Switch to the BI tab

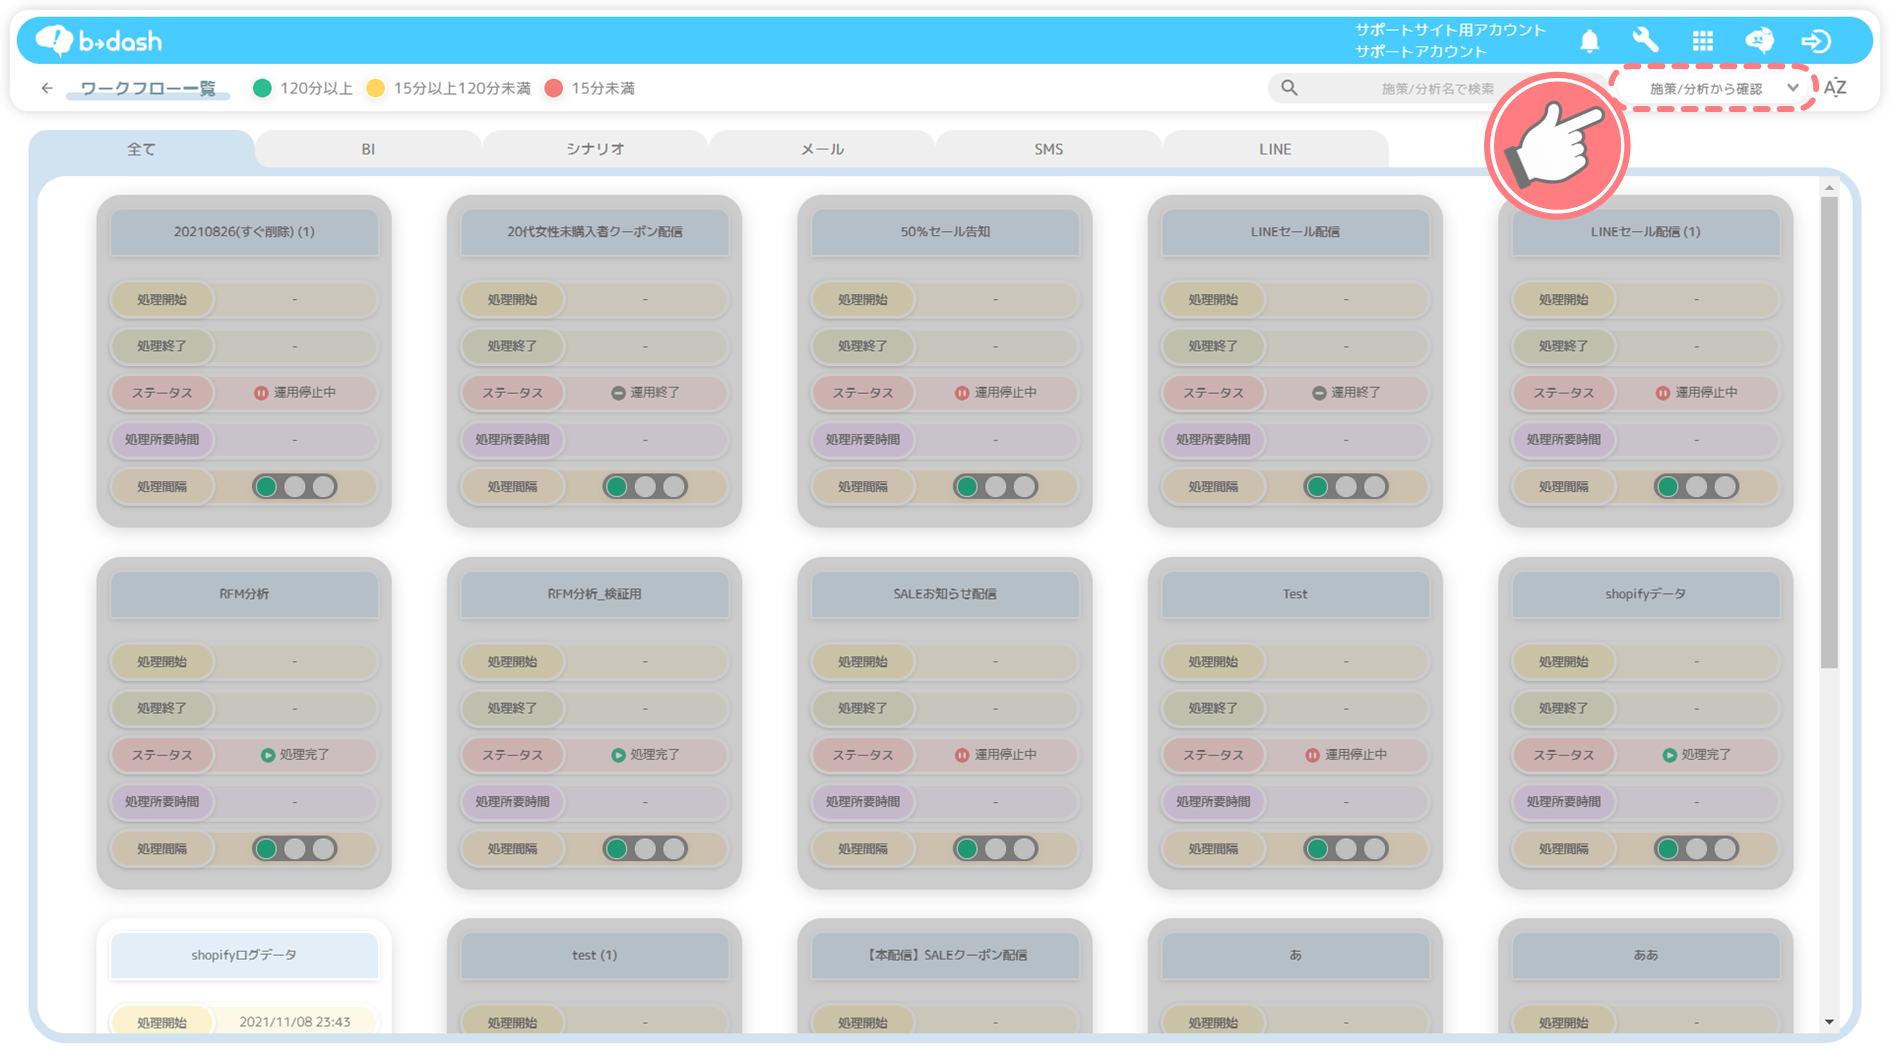[x=368, y=149]
